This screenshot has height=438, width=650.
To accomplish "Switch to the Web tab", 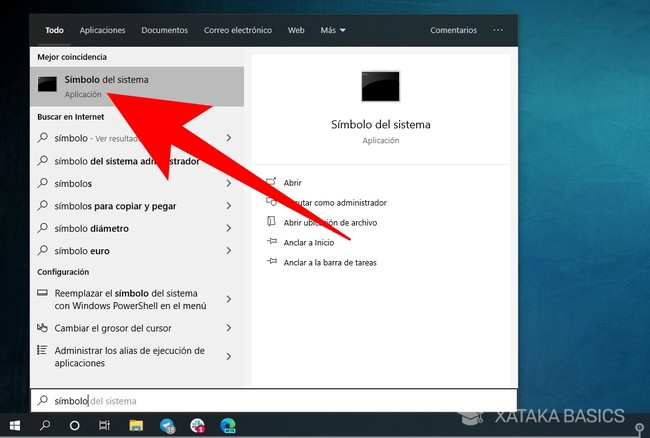I will (x=296, y=30).
